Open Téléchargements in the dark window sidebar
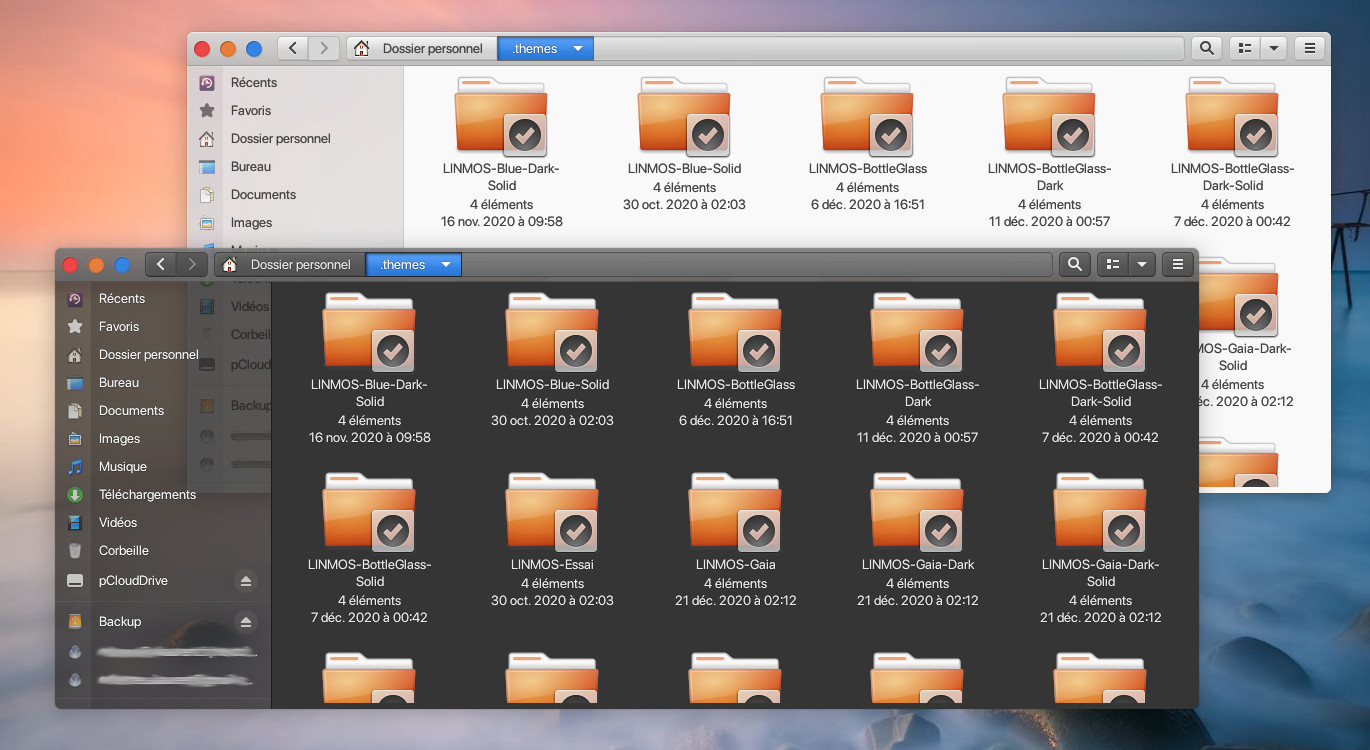This screenshot has height=750, width=1370. (162, 495)
